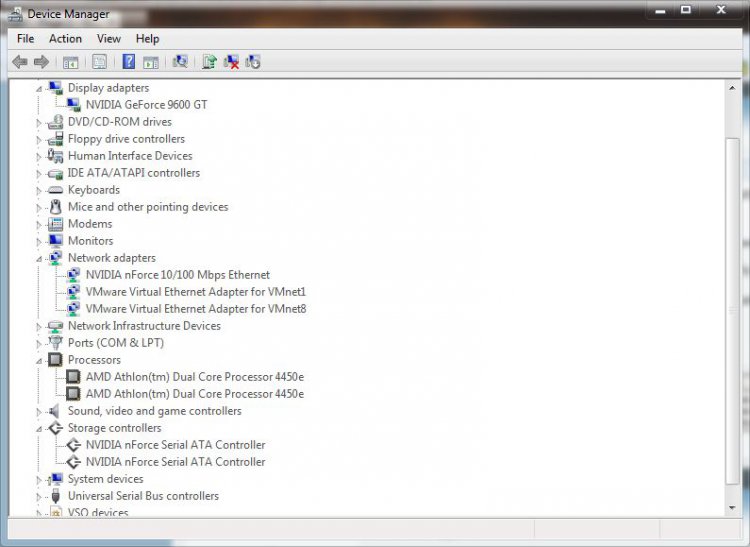This screenshot has width=750, height=547.
Task: Click the Disable device icon with down arrow
Action: pyautogui.click(x=253, y=62)
